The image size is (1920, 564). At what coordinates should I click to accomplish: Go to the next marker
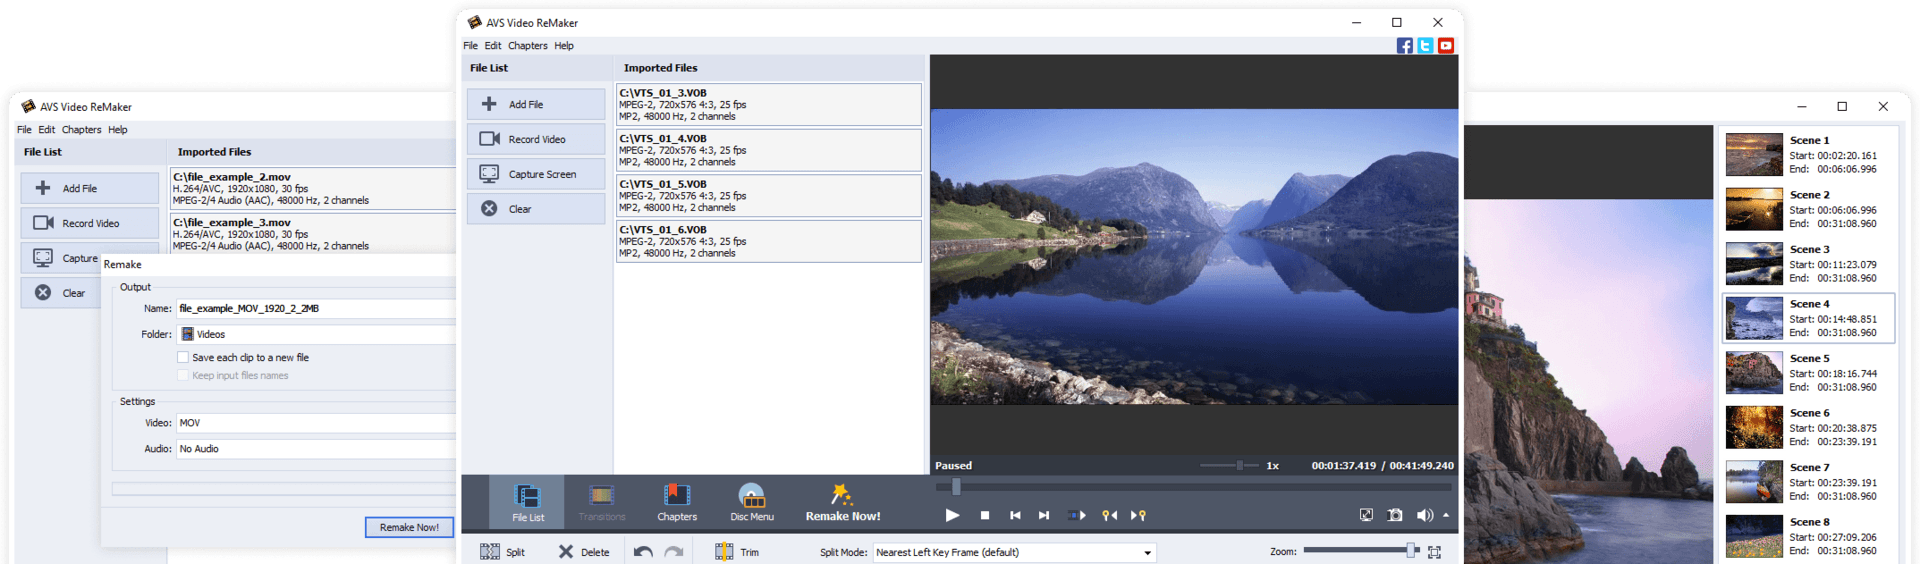pos(1138,515)
